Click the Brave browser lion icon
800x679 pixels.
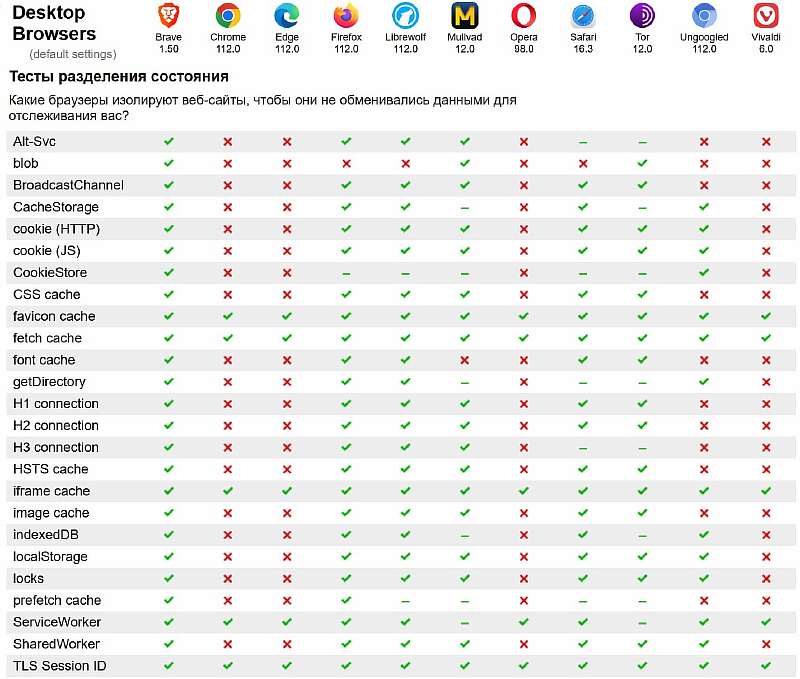coord(169,17)
